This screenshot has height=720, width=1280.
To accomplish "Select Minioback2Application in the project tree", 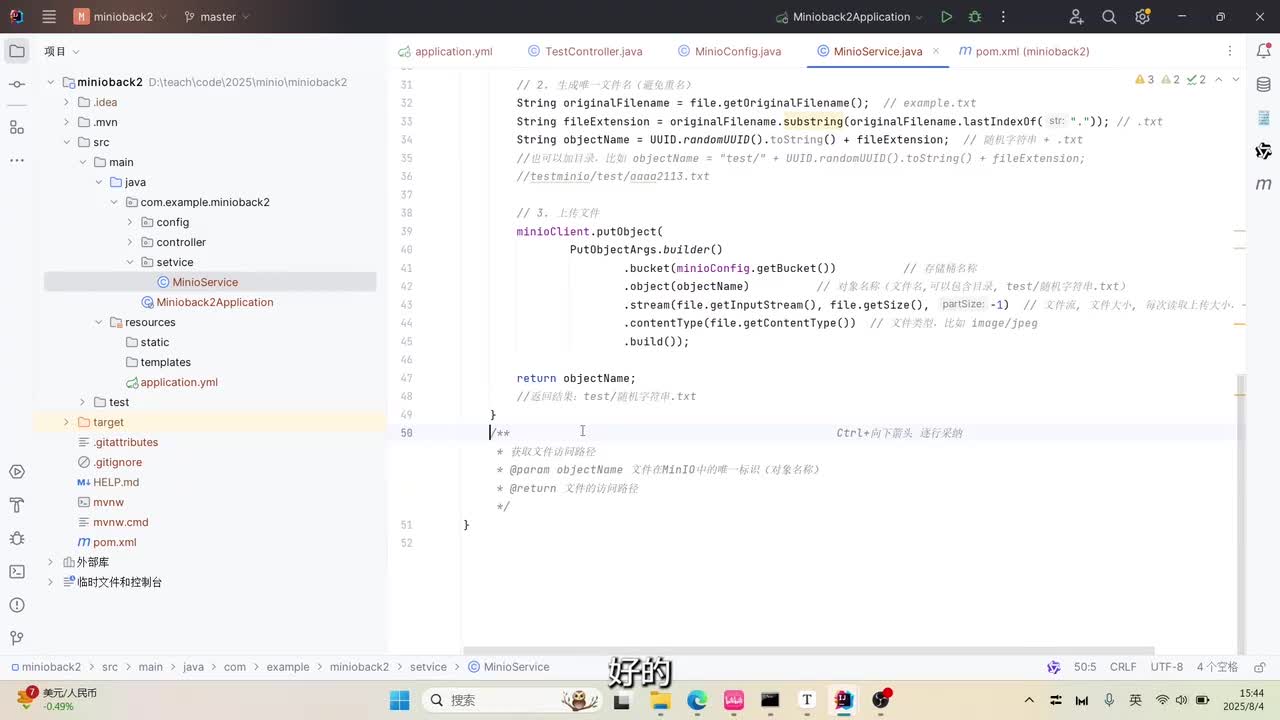I will coord(206,302).
